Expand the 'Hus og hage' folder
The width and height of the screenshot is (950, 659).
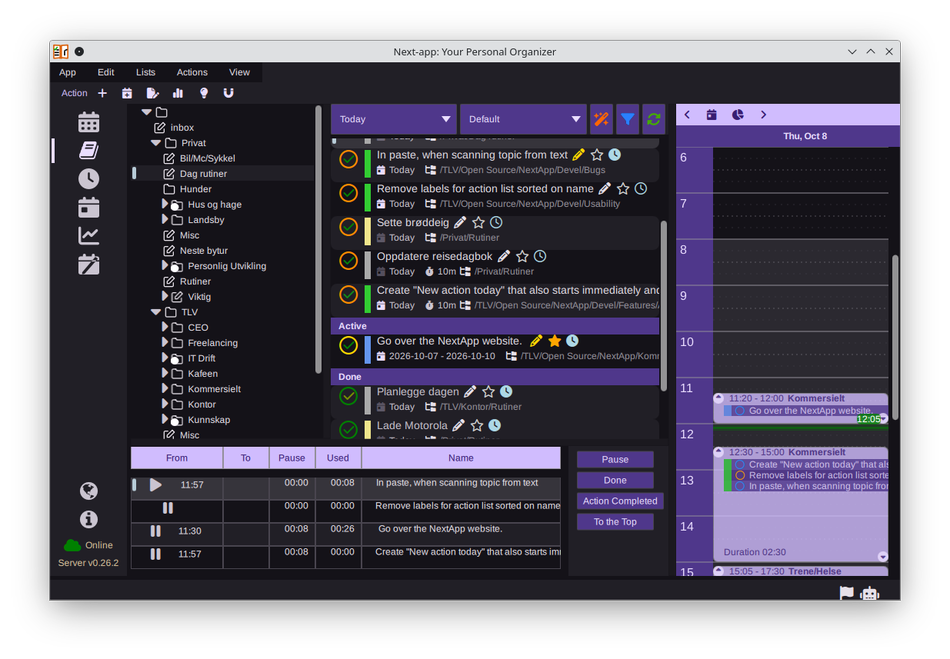(165, 204)
